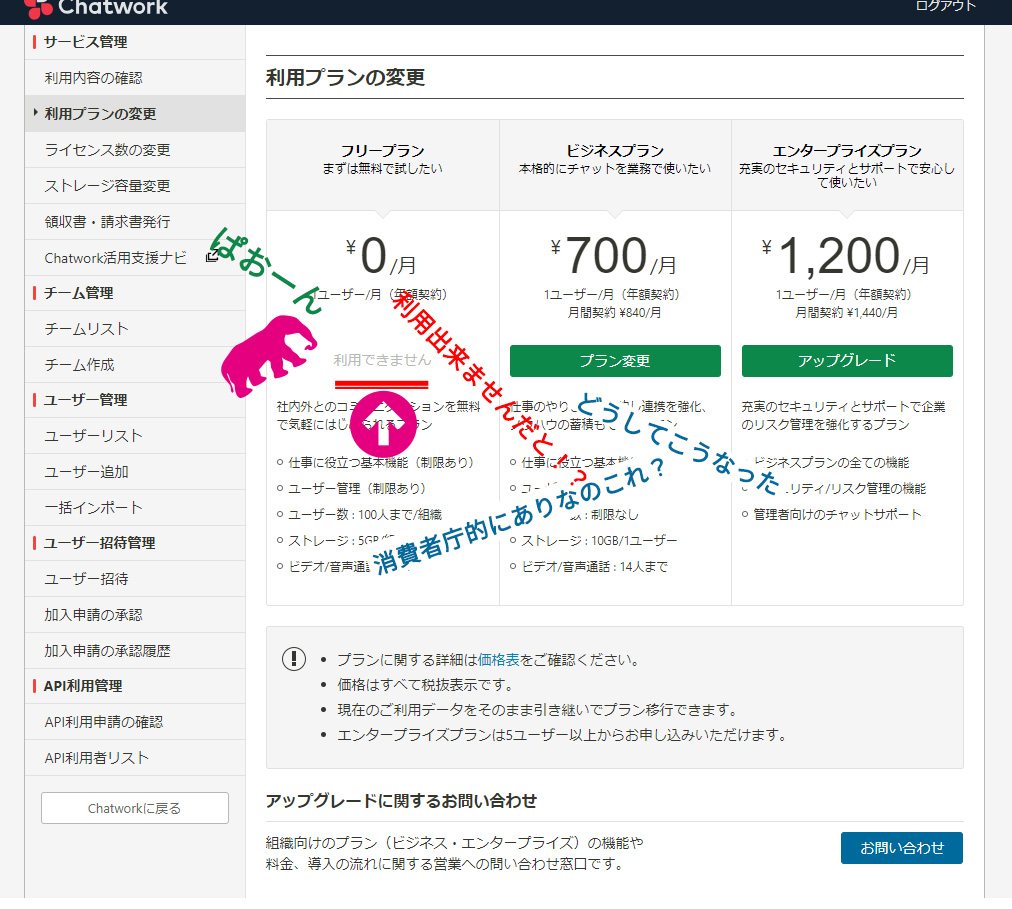This screenshot has height=909, width=1012.
Task: Open 利用内容の確認 in the sidebar
Action: tap(135, 78)
